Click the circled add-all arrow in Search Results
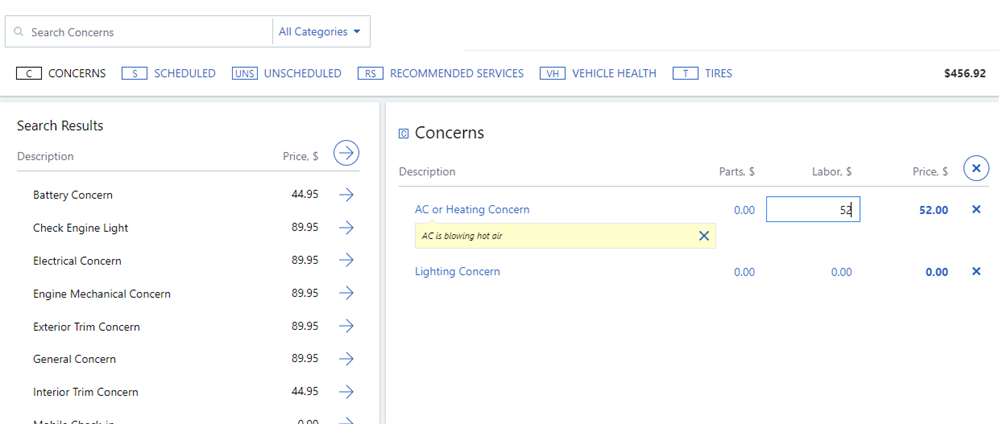Image resolution: width=999 pixels, height=424 pixels. click(x=346, y=153)
